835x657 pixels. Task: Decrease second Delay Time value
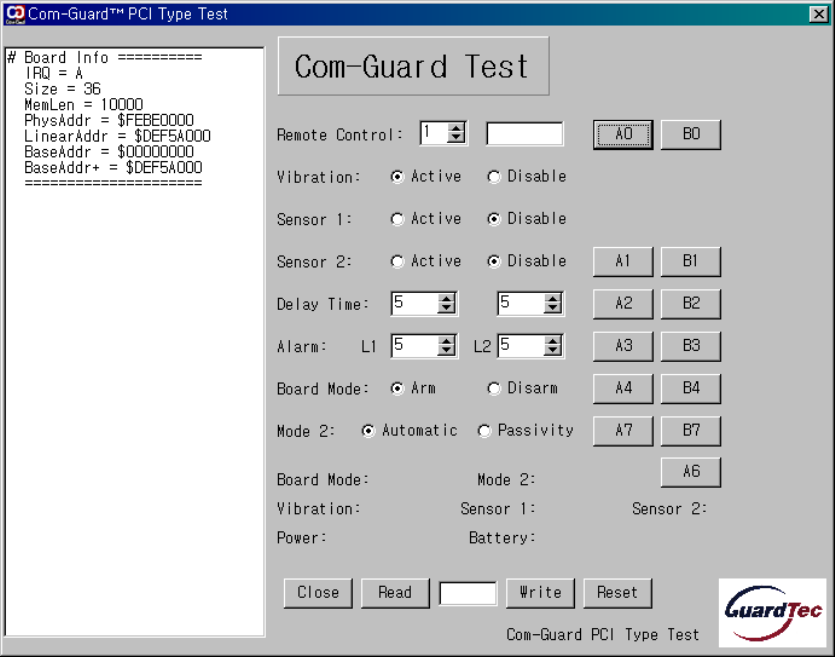coord(553,308)
